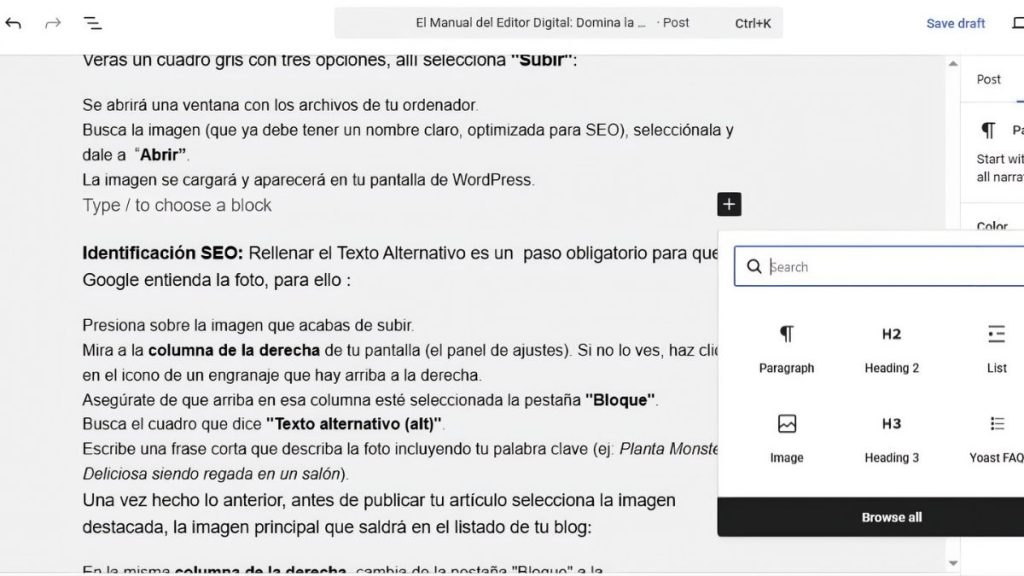Insert a List block

(997, 349)
